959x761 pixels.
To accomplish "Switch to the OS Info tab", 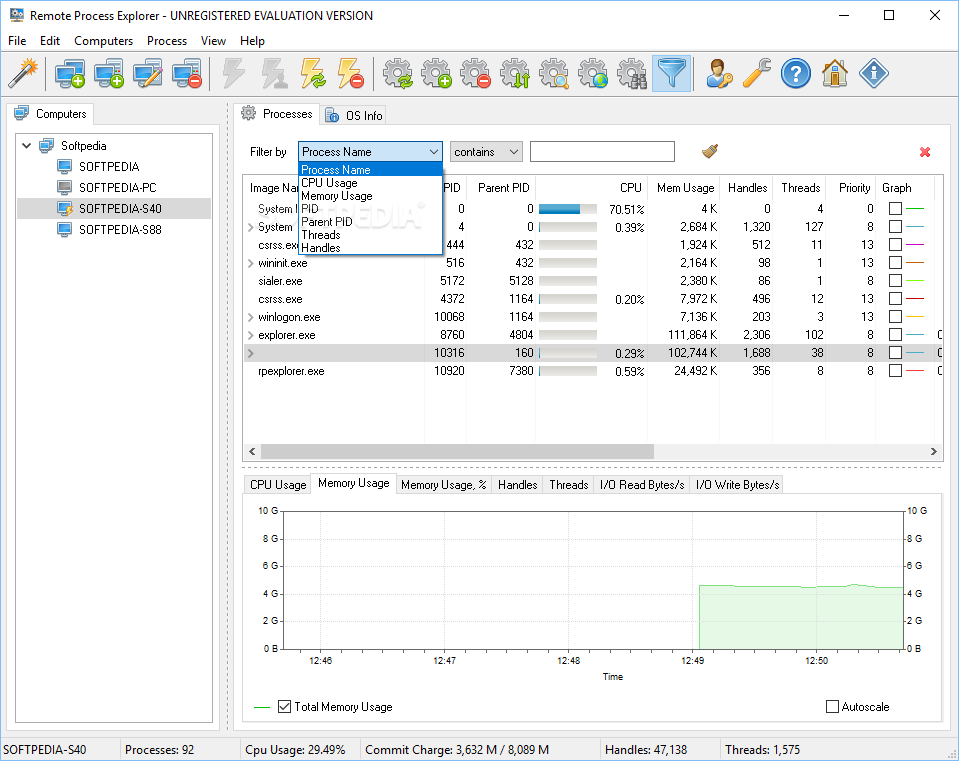I will tap(354, 115).
